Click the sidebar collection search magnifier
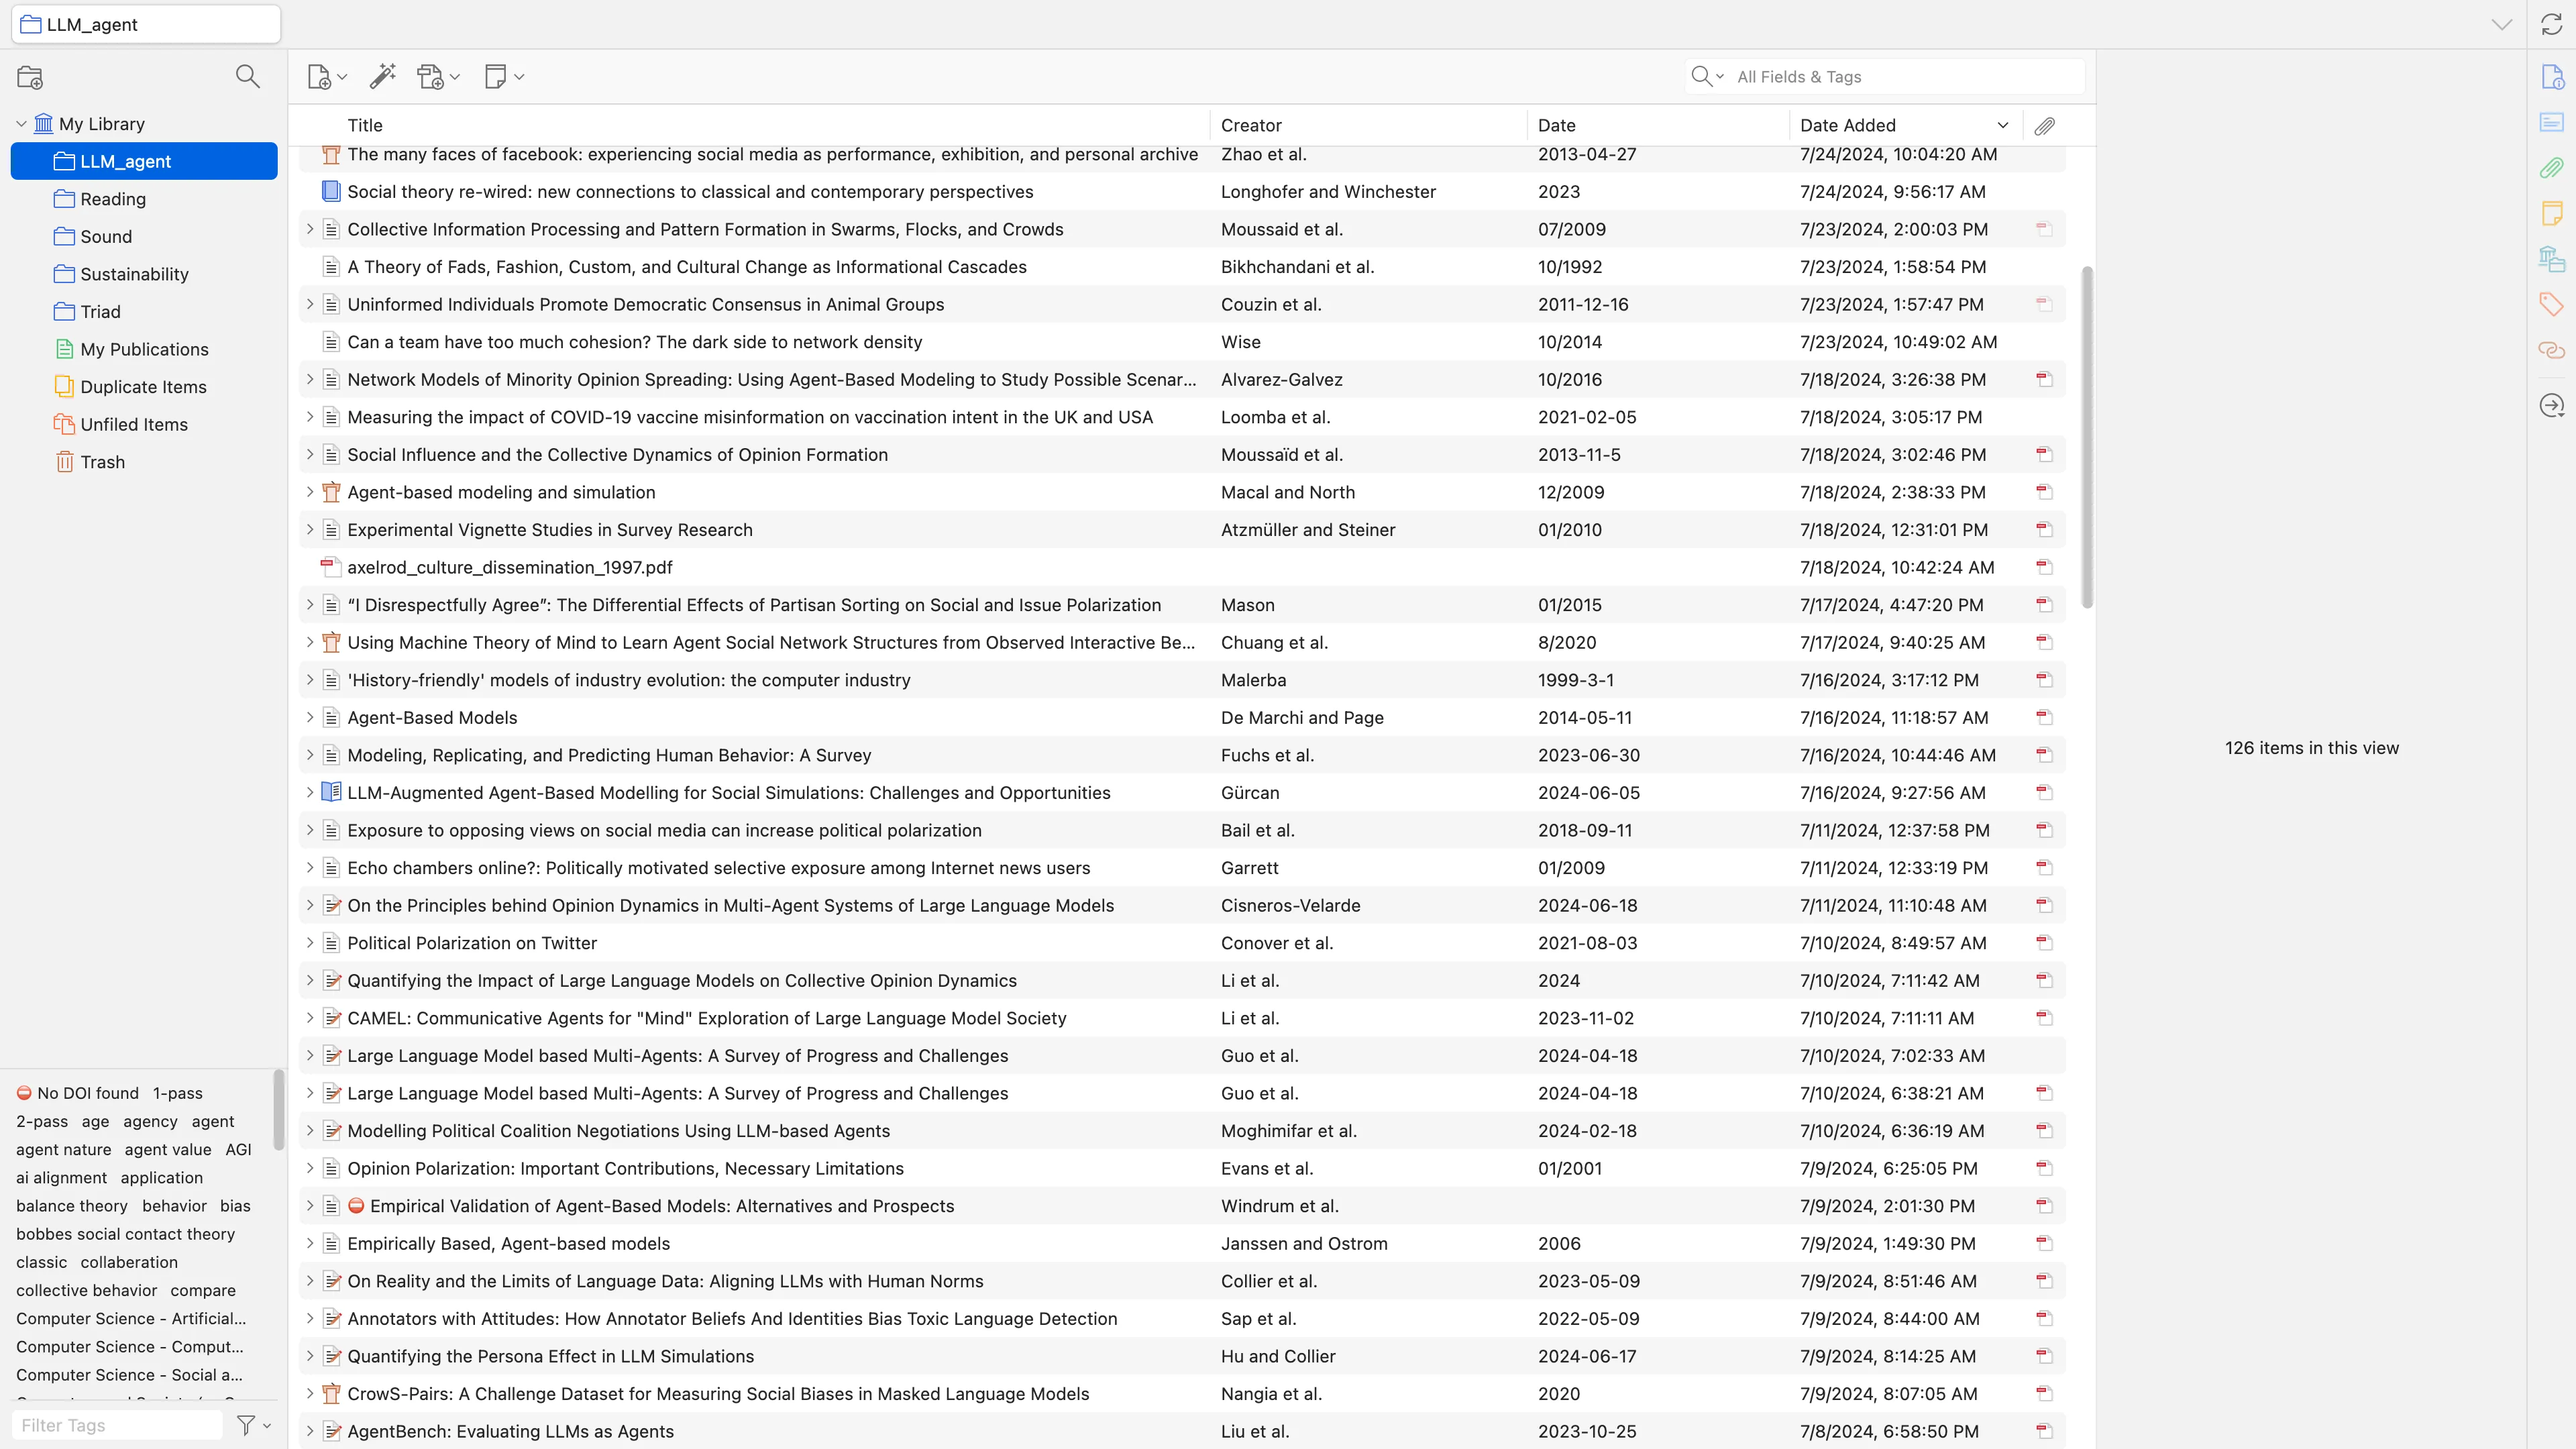Image resolution: width=2576 pixels, height=1449 pixels. pos(247,77)
